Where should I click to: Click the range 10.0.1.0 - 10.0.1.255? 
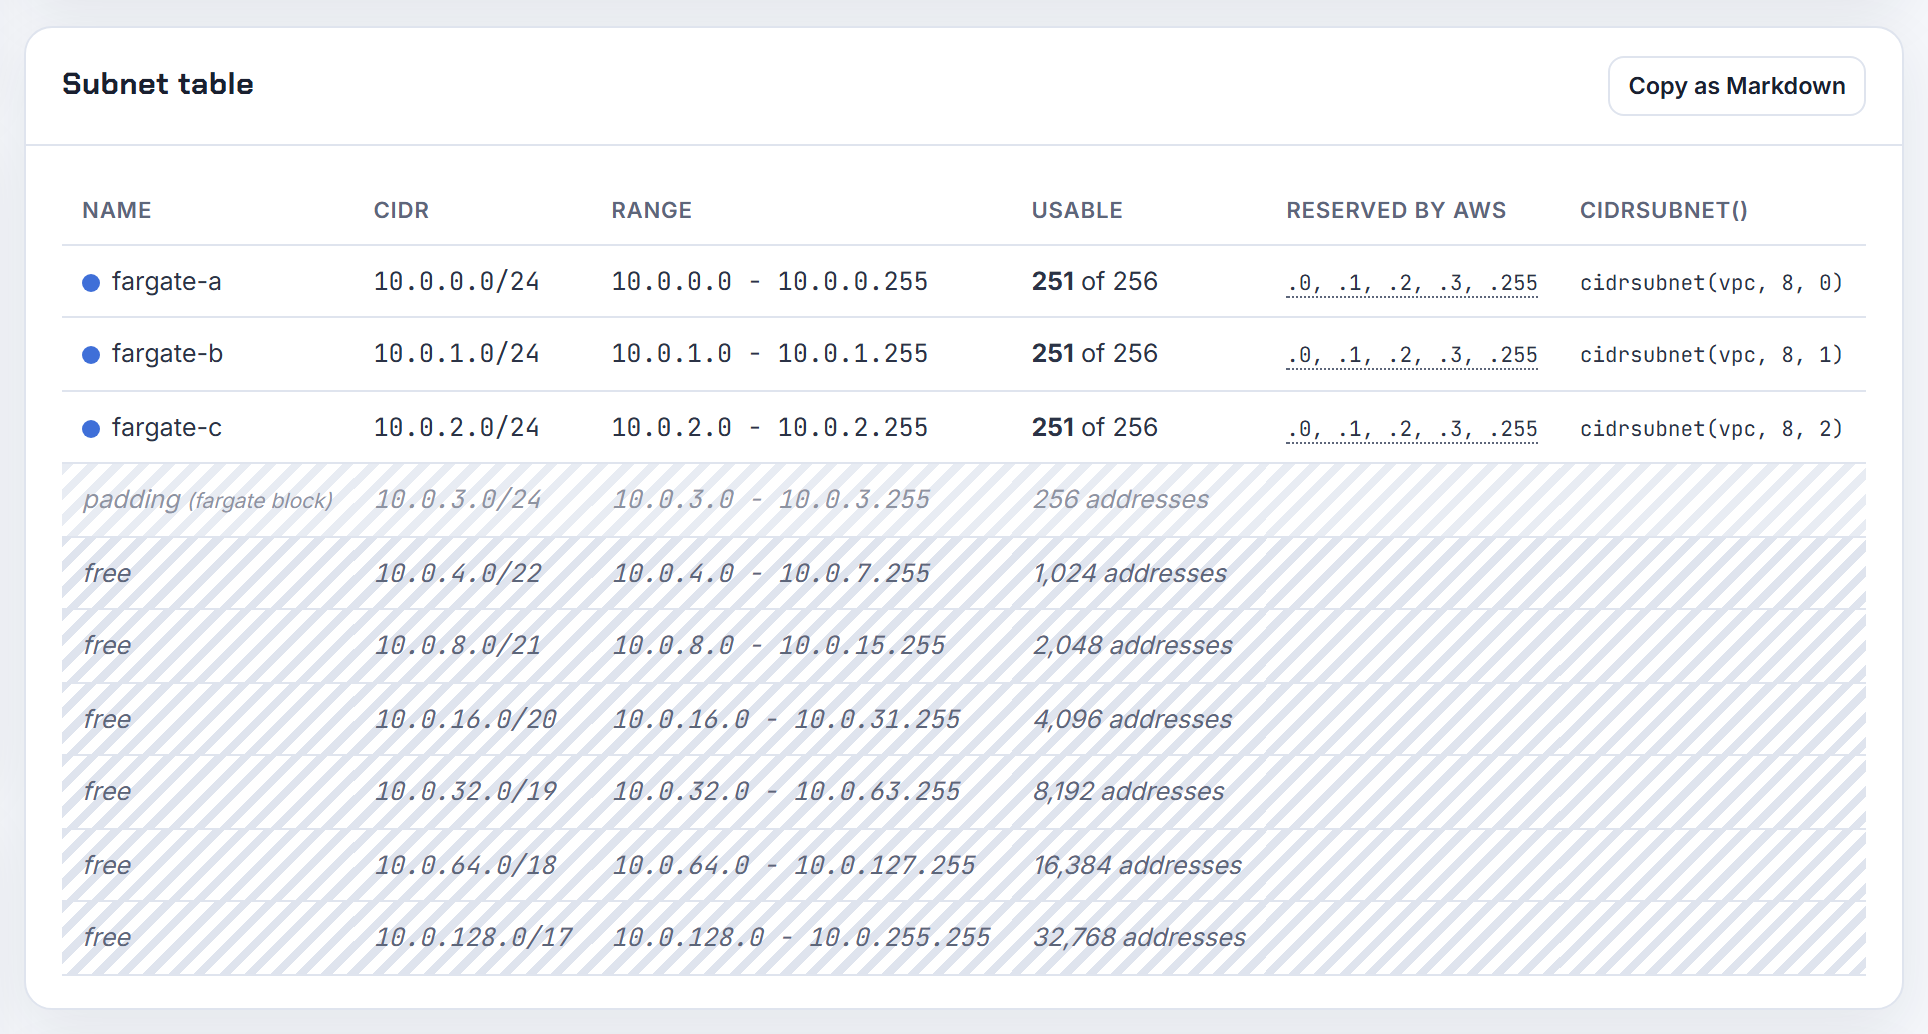pos(770,354)
